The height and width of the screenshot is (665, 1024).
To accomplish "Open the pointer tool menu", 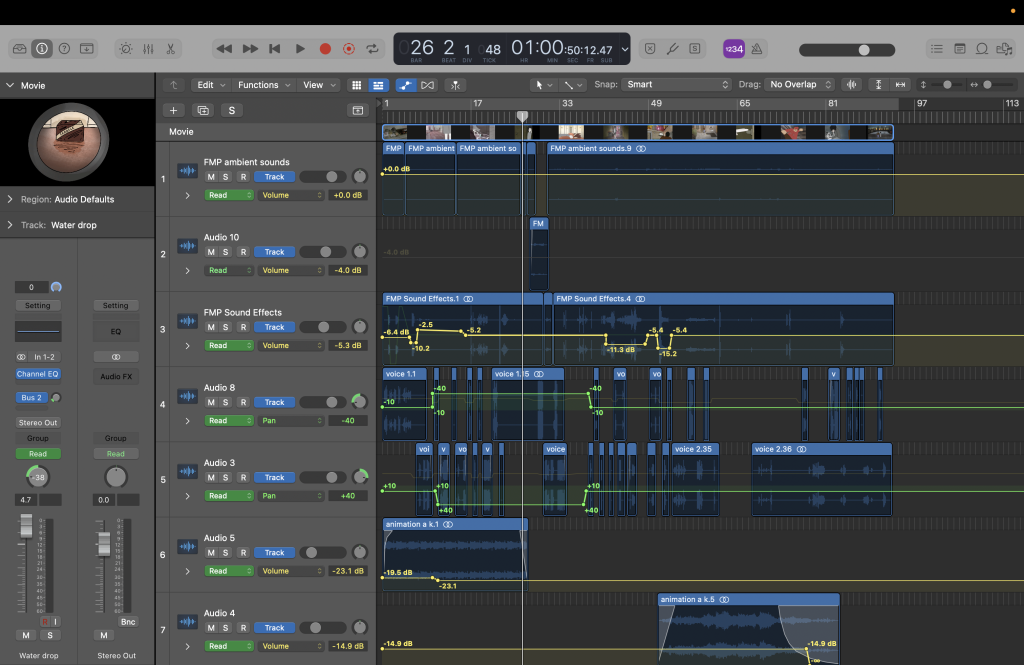I will 543,85.
